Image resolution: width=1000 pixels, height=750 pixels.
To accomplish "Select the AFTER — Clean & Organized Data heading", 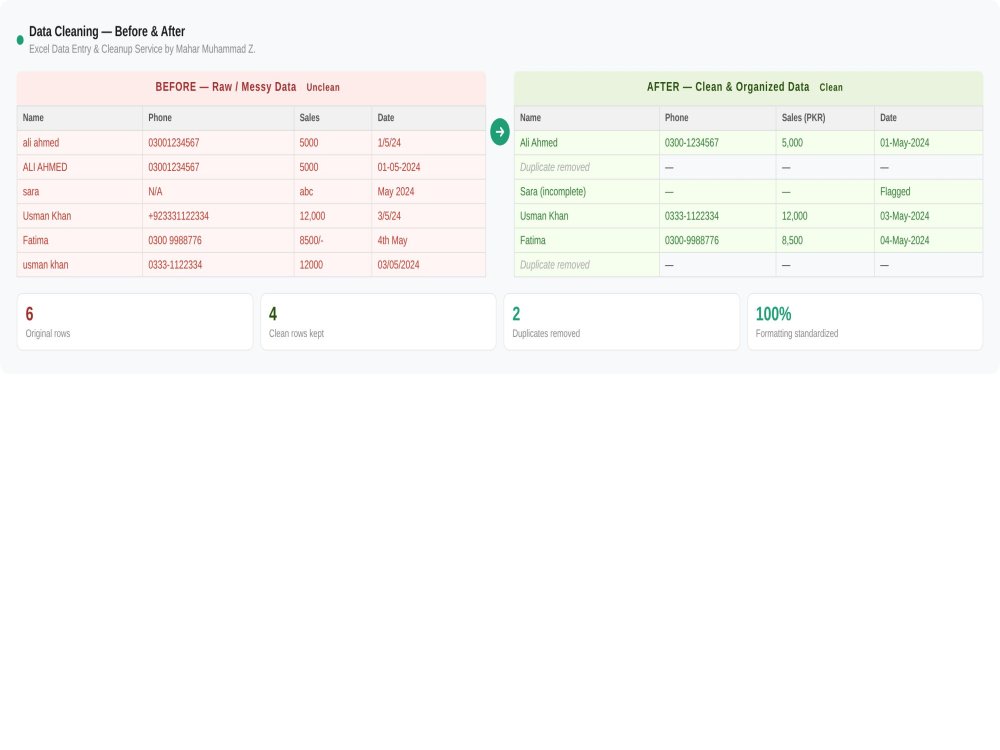I will [728, 87].
